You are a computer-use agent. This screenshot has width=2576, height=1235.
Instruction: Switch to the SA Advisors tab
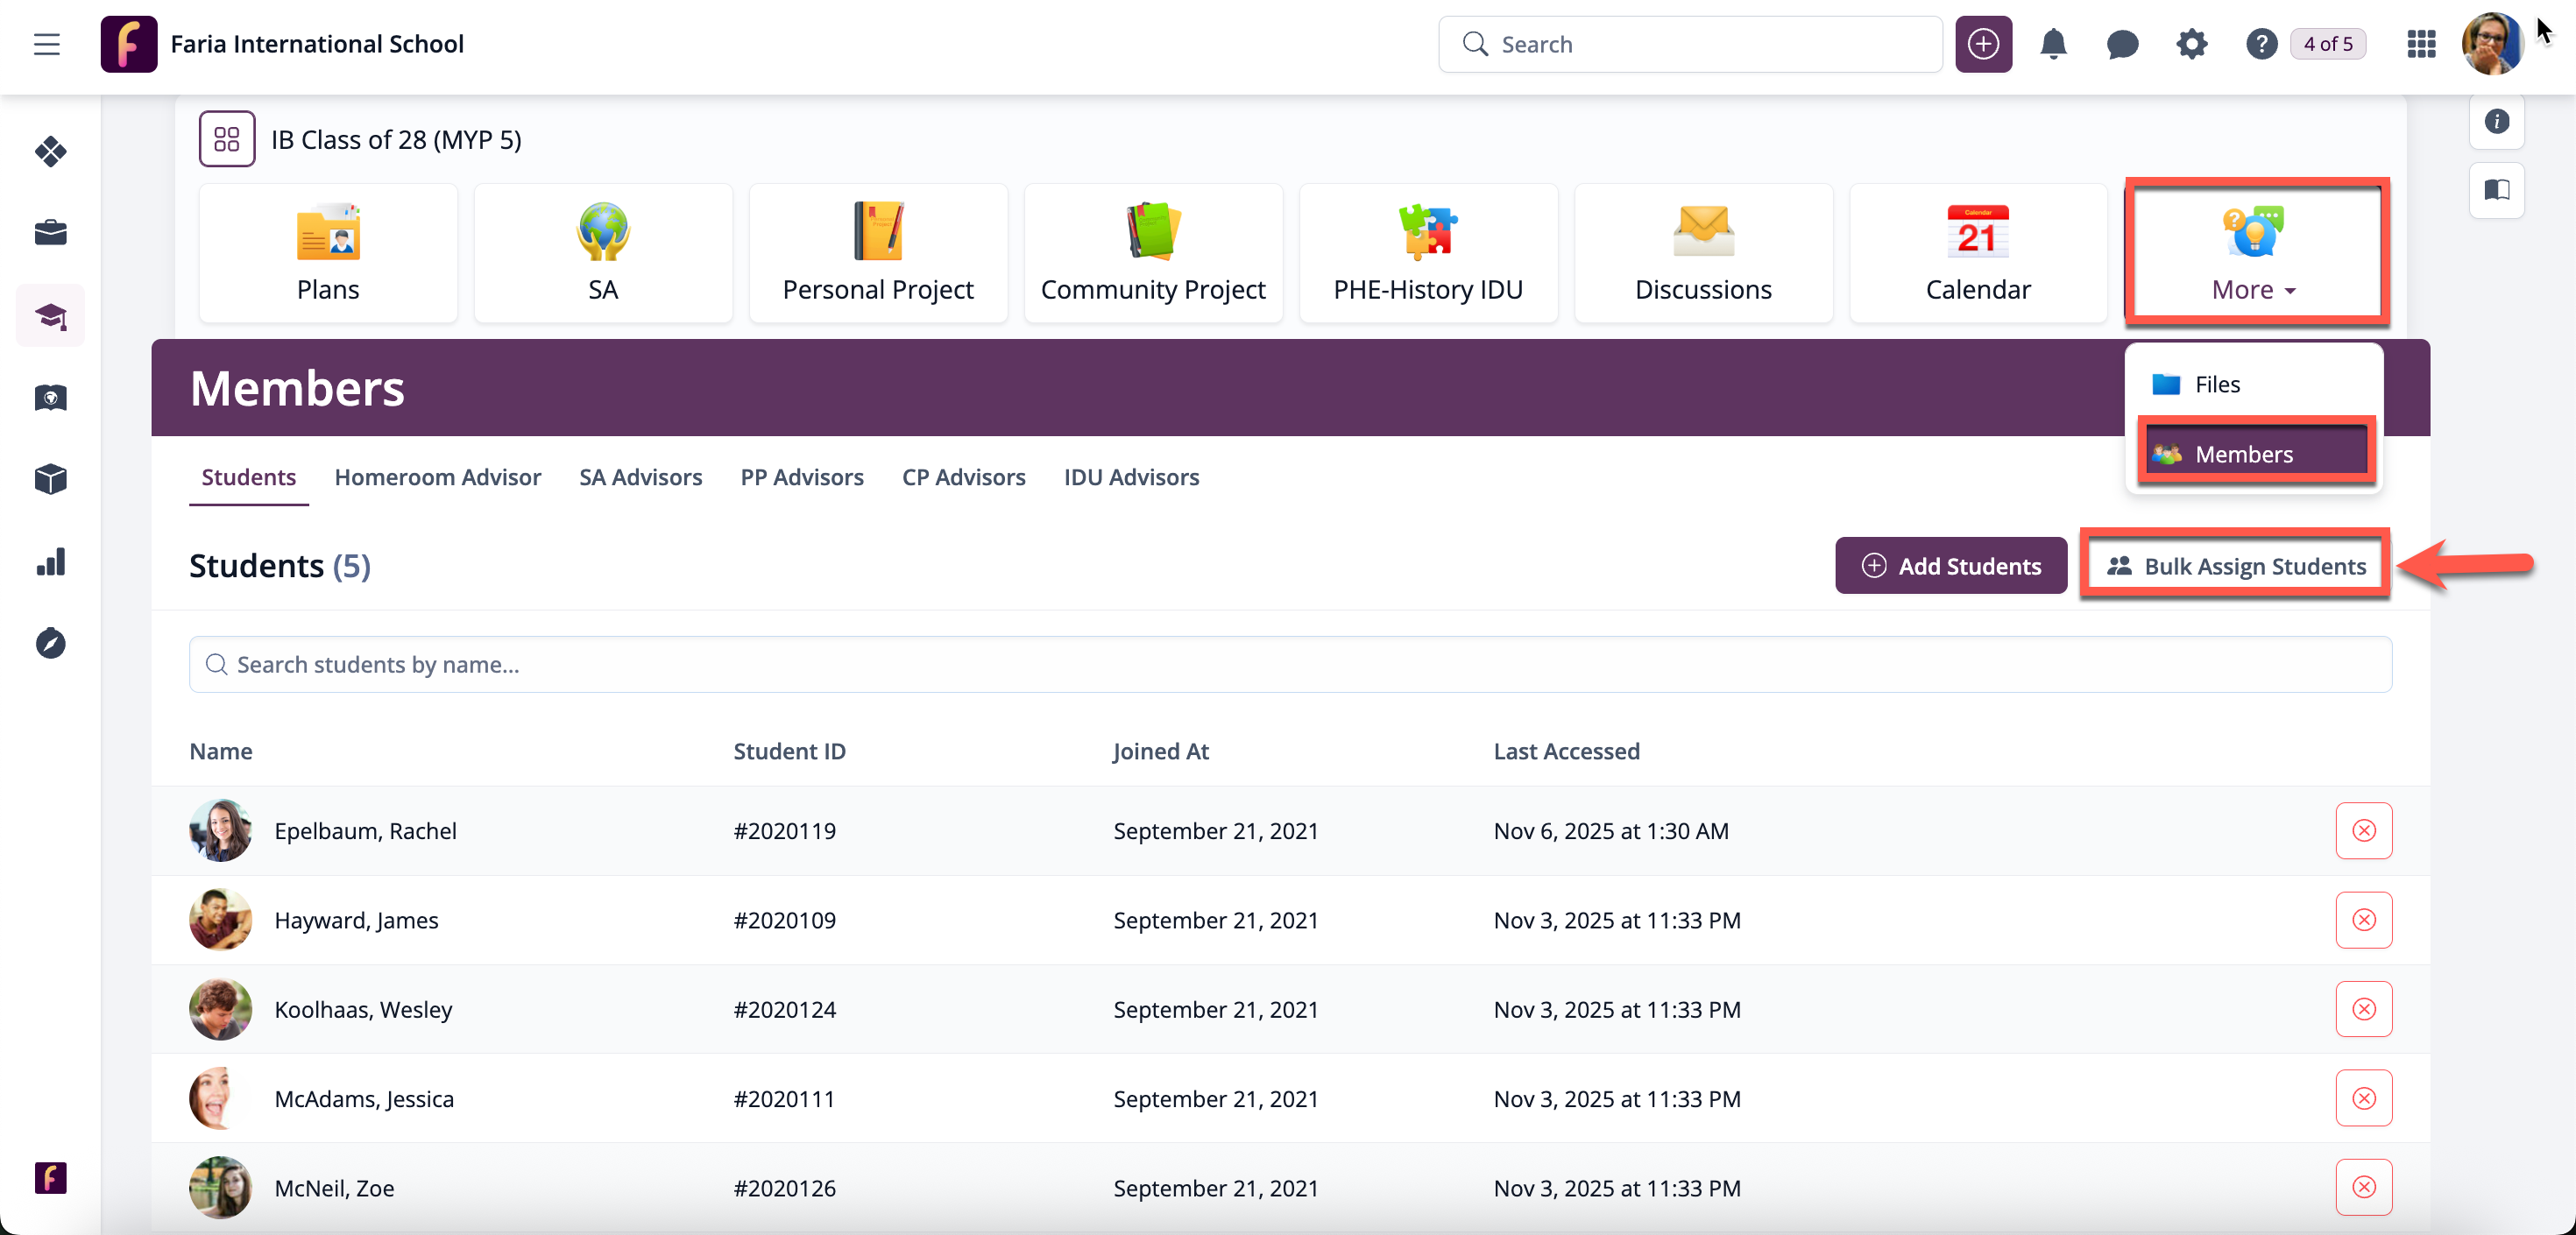pyautogui.click(x=640, y=477)
